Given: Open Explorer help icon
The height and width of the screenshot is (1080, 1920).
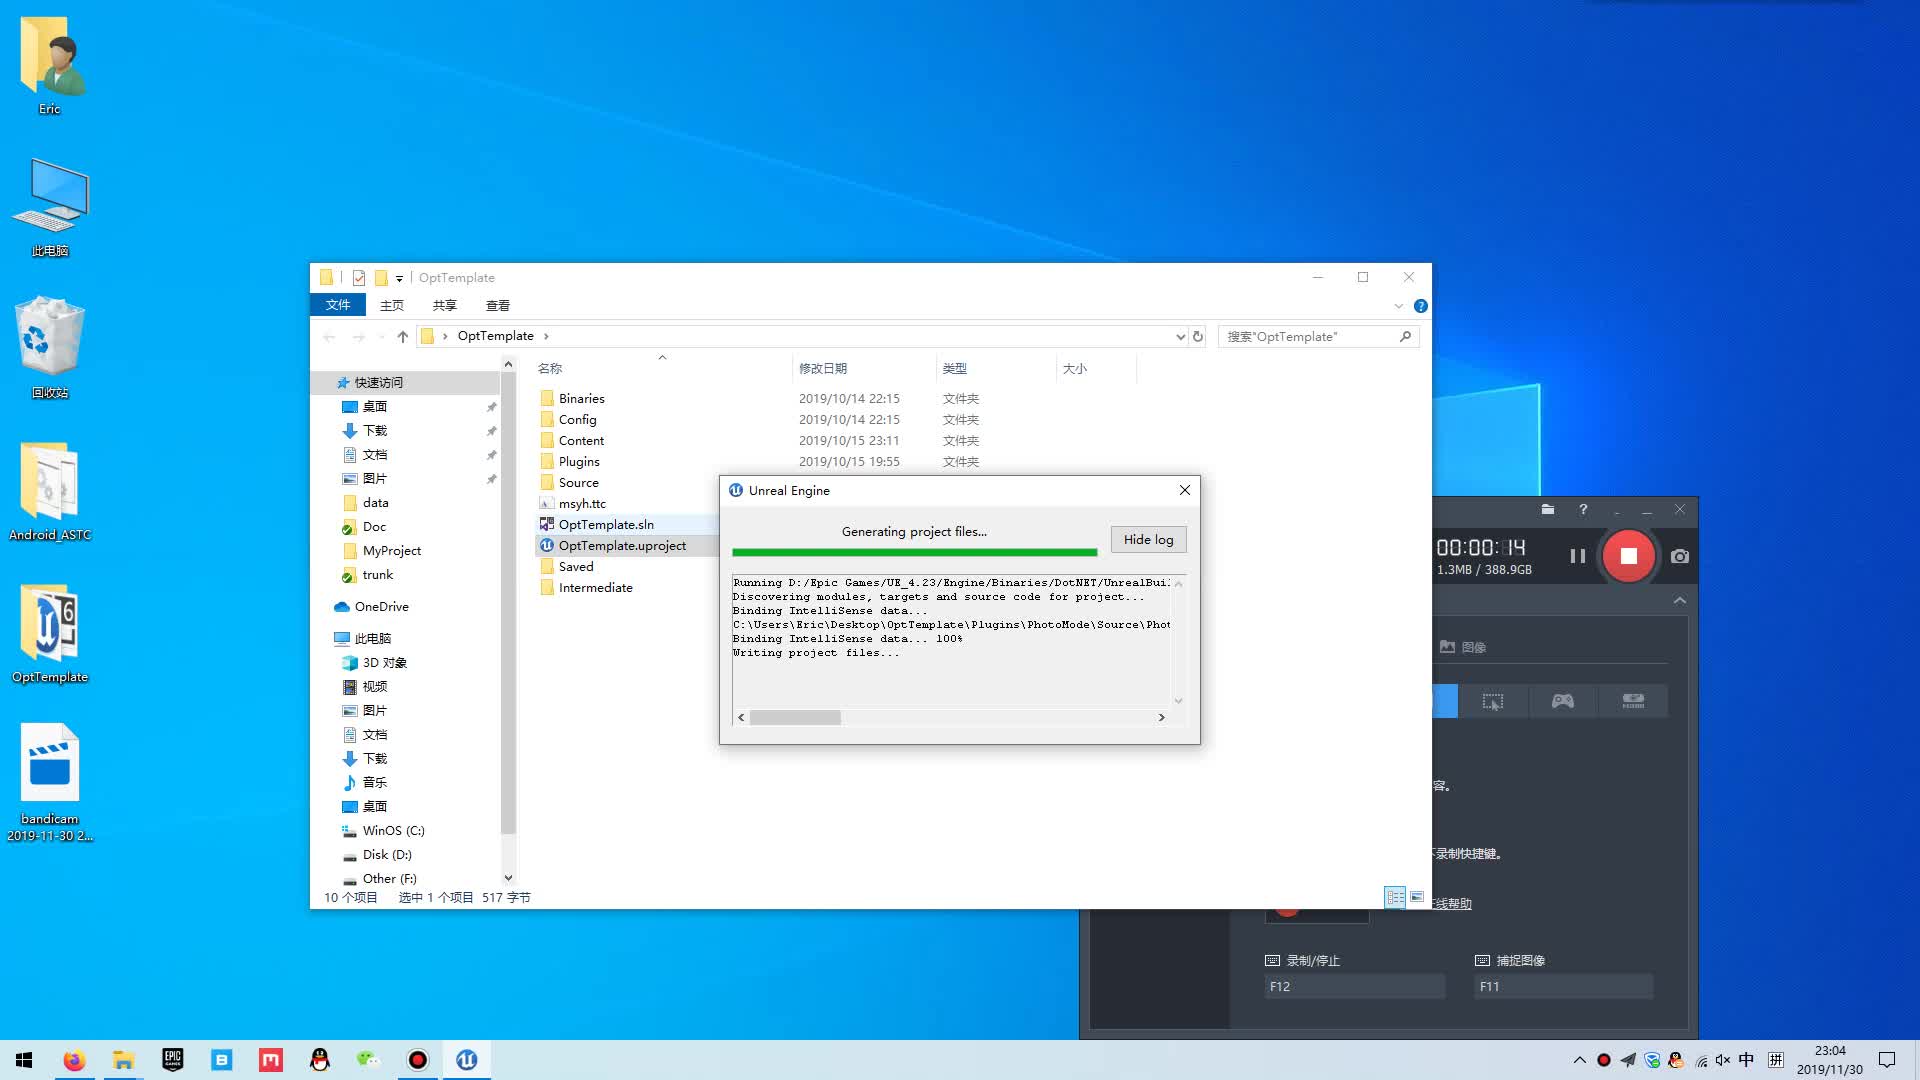Looking at the screenshot, I should coord(1420,306).
